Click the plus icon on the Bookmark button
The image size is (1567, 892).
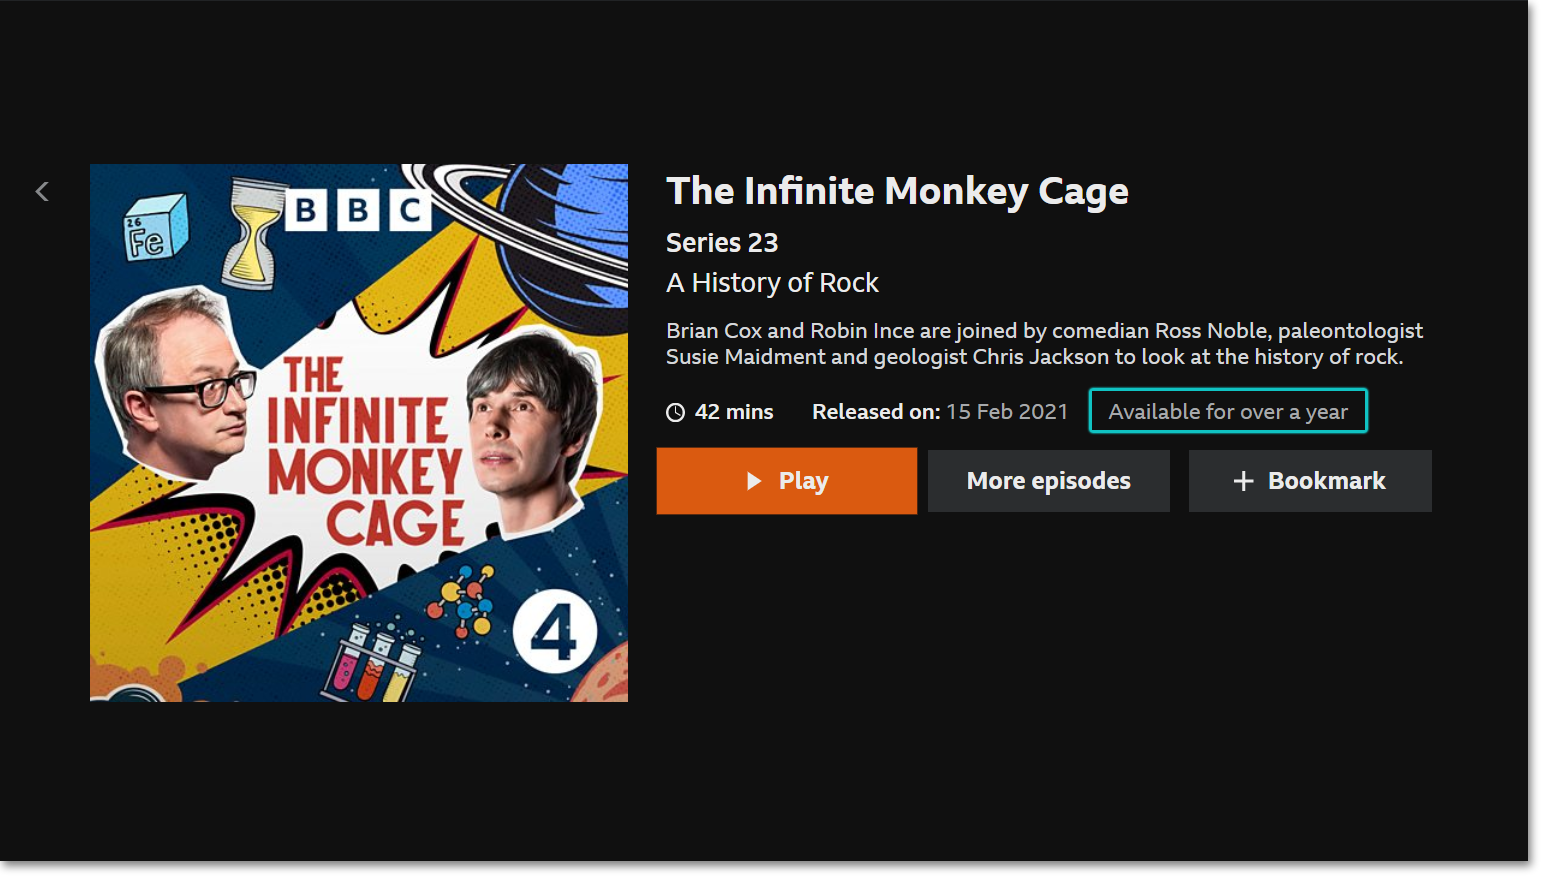[x=1243, y=481]
